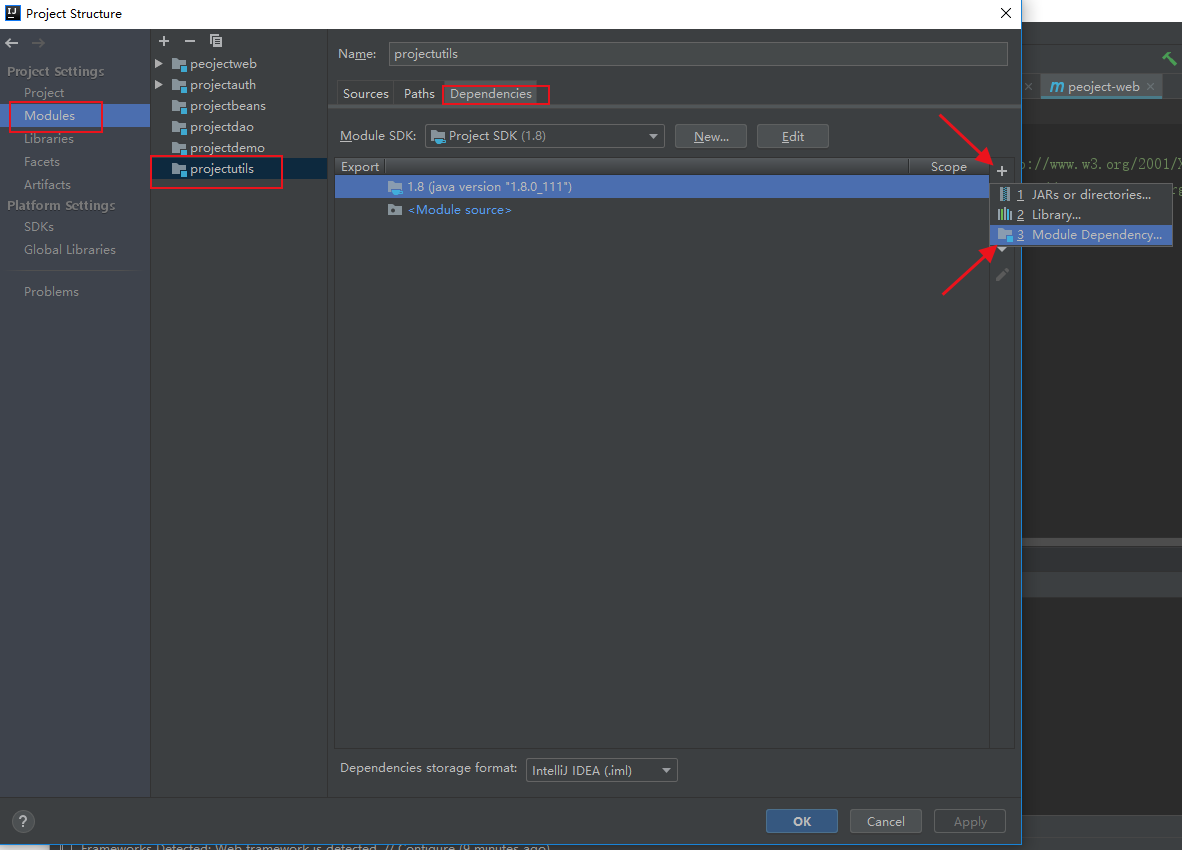Expand the projectauth module node
Image resolution: width=1182 pixels, height=850 pixels.
point(159,84)
